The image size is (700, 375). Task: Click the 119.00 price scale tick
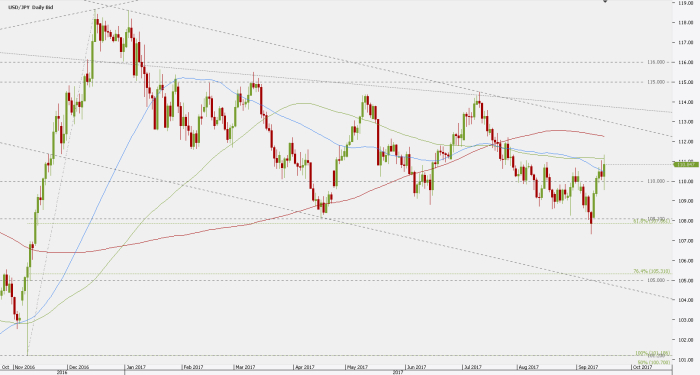pyautogui.click(x=686, y=3)
